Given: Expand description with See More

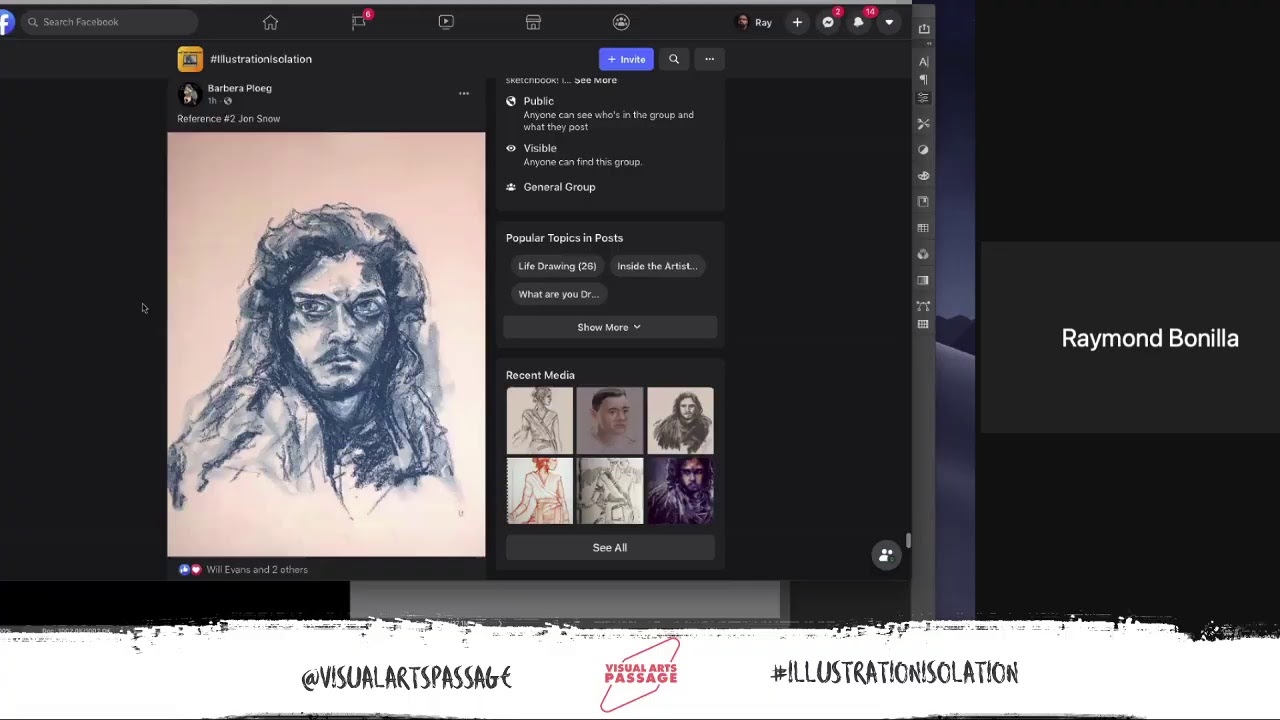Looking at the screenshot, I should point(595,81).
